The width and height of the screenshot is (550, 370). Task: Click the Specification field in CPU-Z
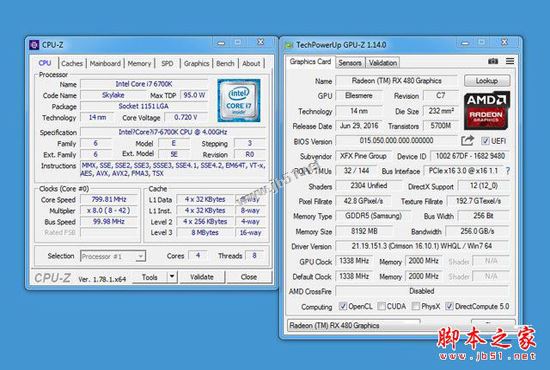tap(173, 132)
